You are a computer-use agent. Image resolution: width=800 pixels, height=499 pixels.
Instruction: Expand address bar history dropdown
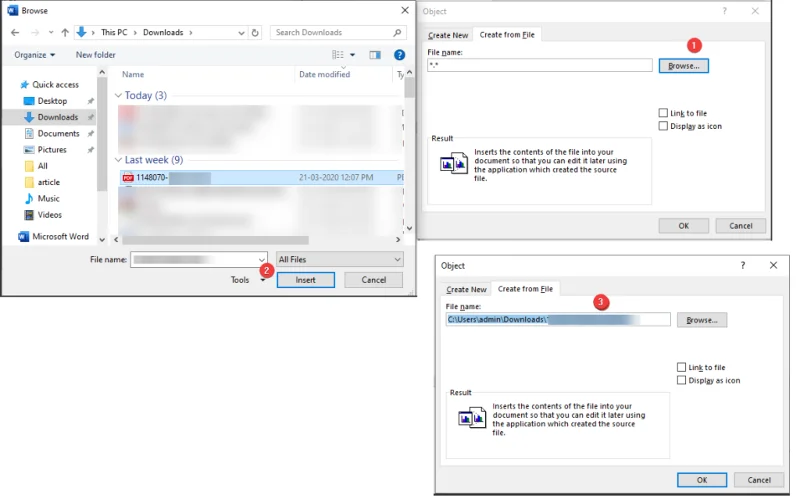point(241,33)
